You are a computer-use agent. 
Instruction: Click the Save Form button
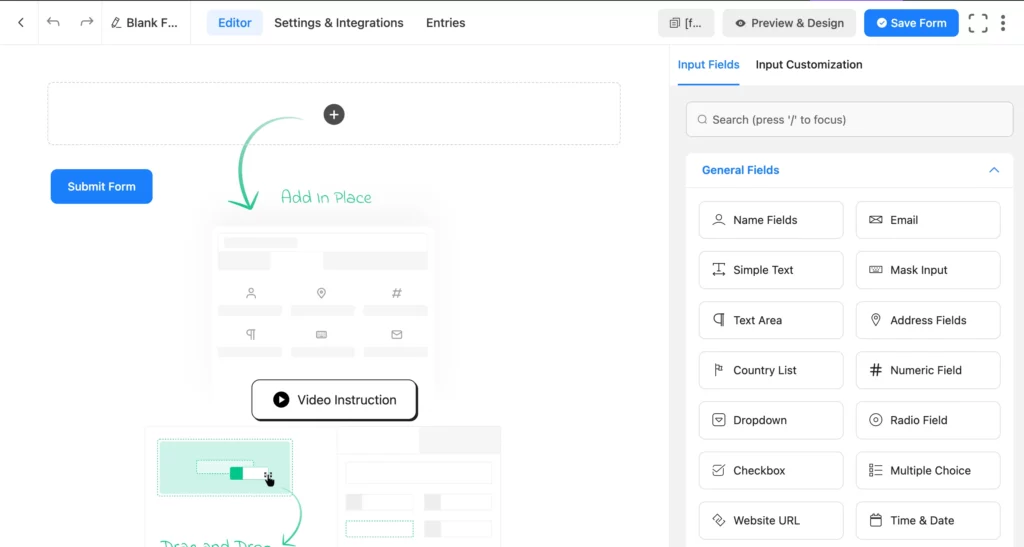911,23
